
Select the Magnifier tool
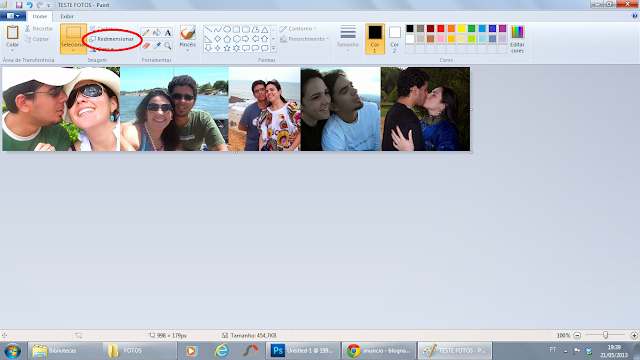(168, 46)
